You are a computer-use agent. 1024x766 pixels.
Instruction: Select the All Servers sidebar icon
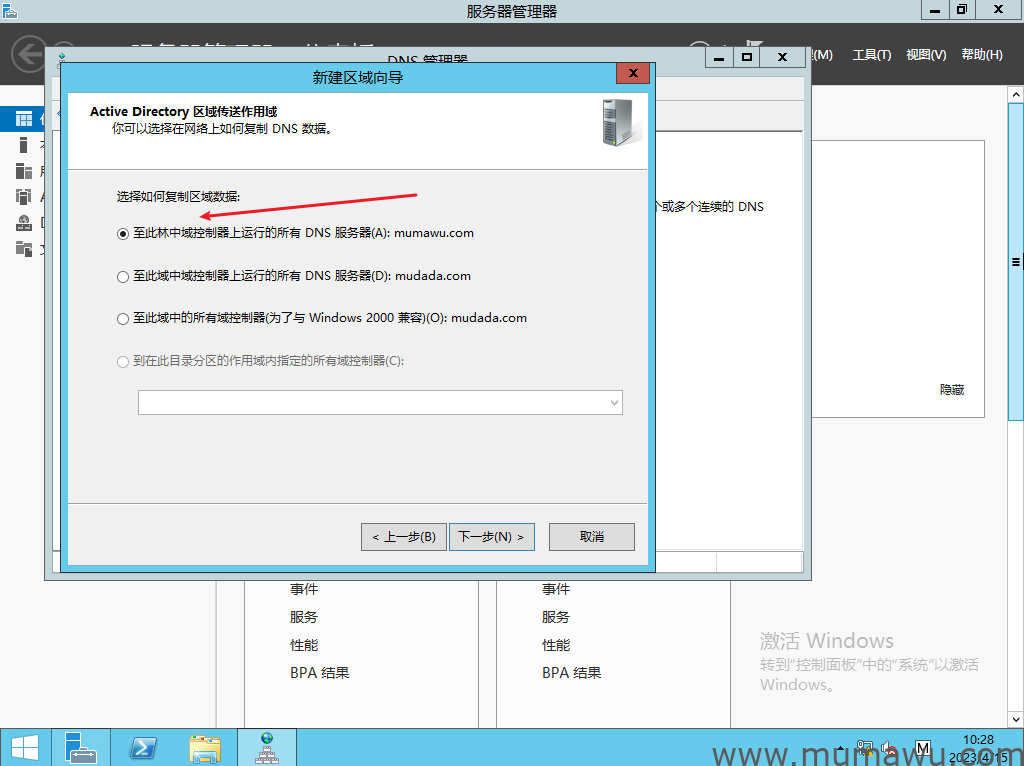point(22,171)
